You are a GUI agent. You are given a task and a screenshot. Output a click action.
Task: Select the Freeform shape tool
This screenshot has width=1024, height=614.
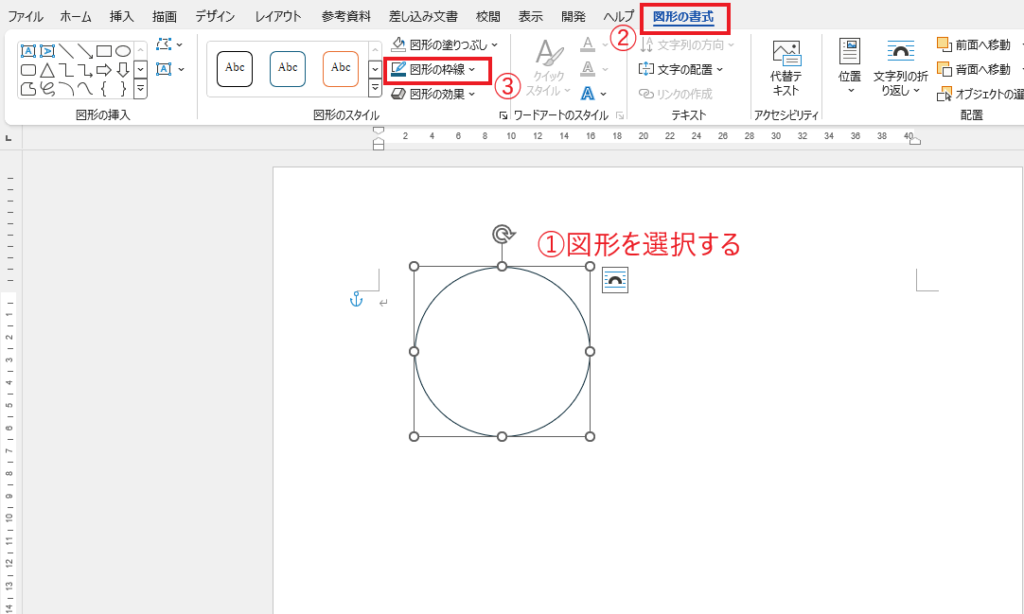[x=28, y=89]
